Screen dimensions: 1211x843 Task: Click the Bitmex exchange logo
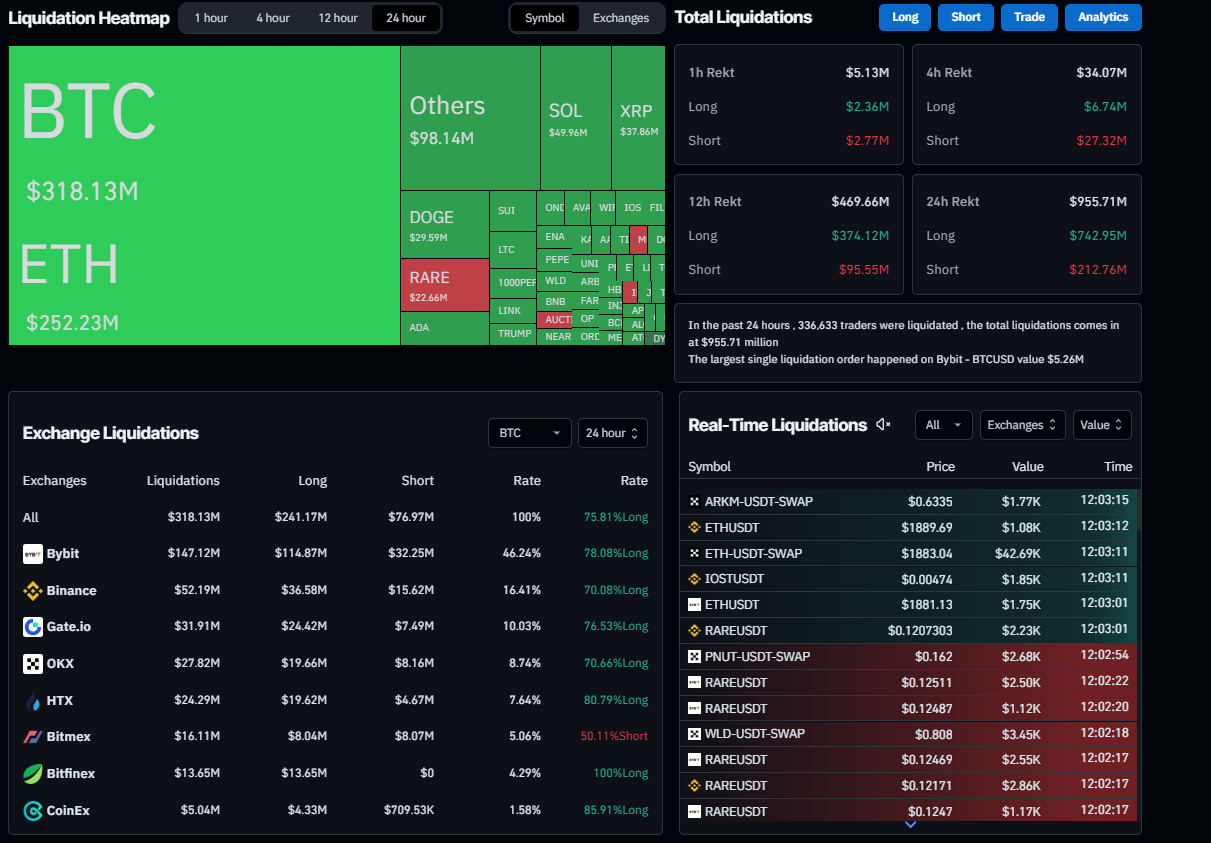tap(33, 737)
